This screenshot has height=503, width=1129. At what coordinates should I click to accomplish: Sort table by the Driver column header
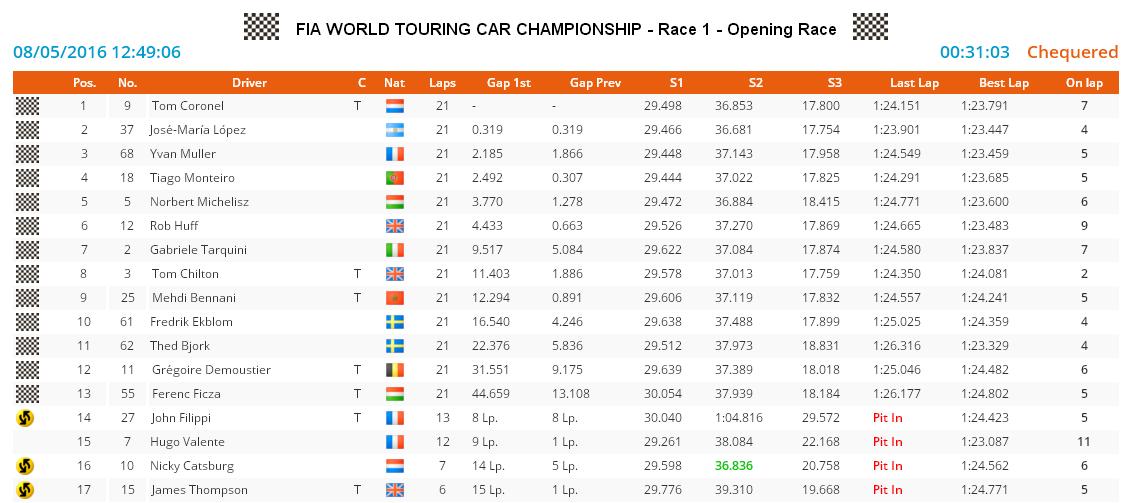(249, 83)
